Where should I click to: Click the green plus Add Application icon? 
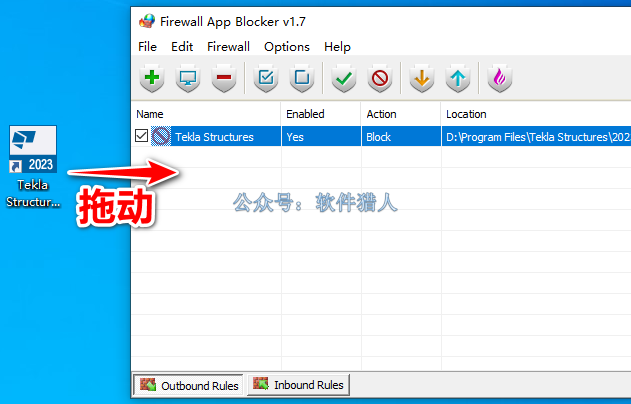click(152, 78)
